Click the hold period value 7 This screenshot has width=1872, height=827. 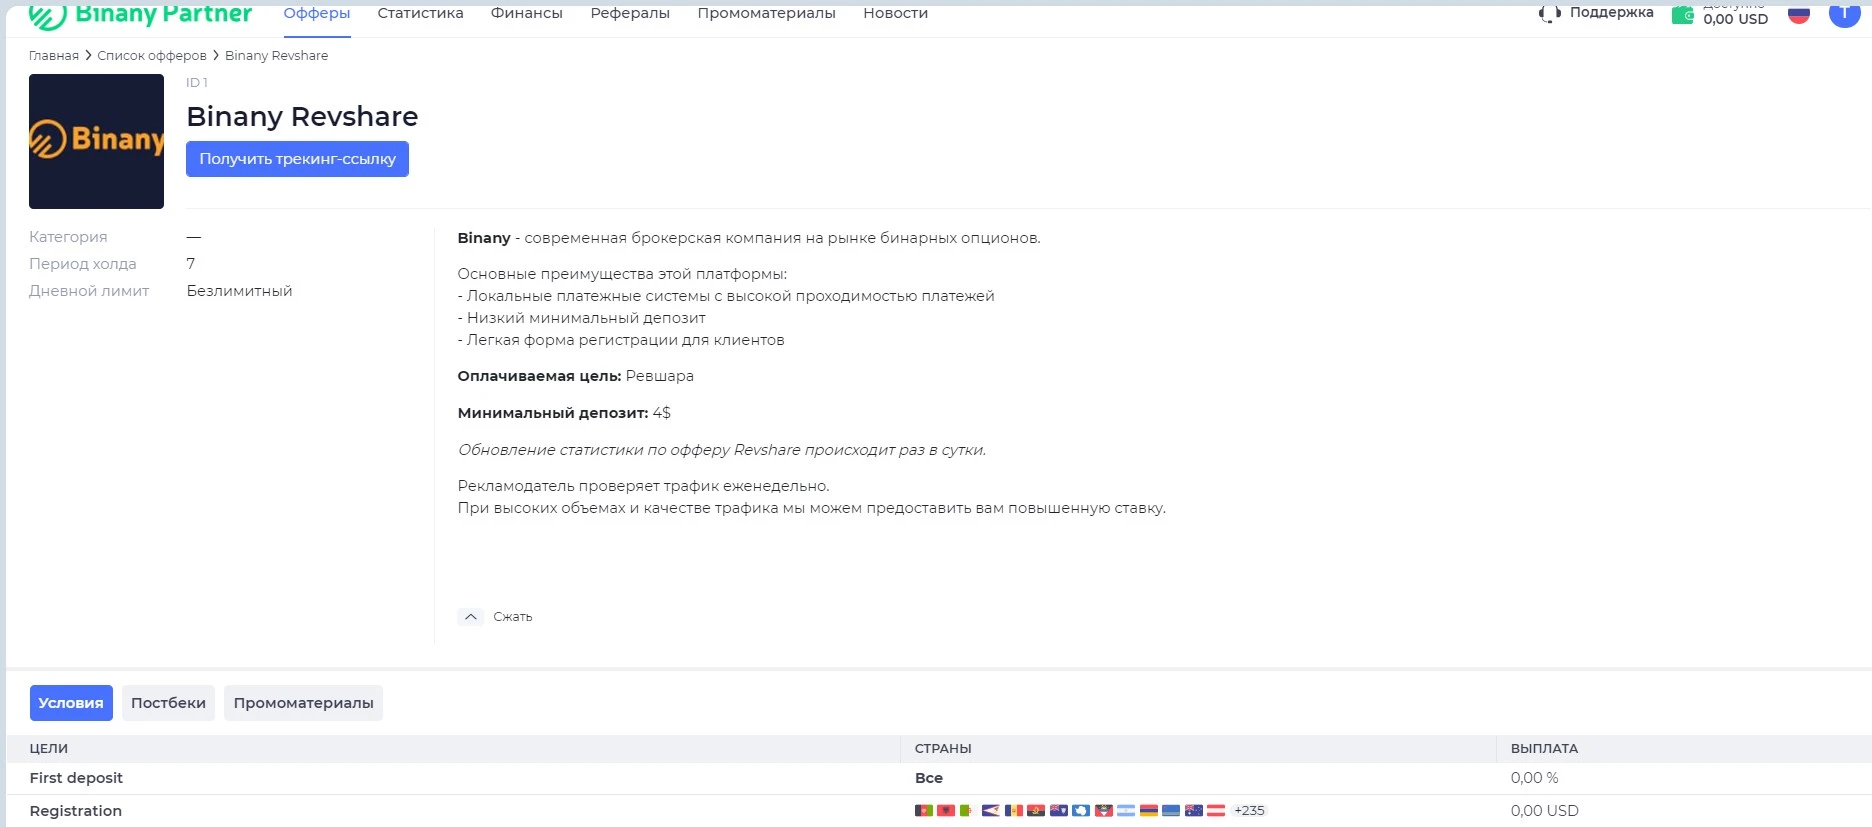(191, 264)
